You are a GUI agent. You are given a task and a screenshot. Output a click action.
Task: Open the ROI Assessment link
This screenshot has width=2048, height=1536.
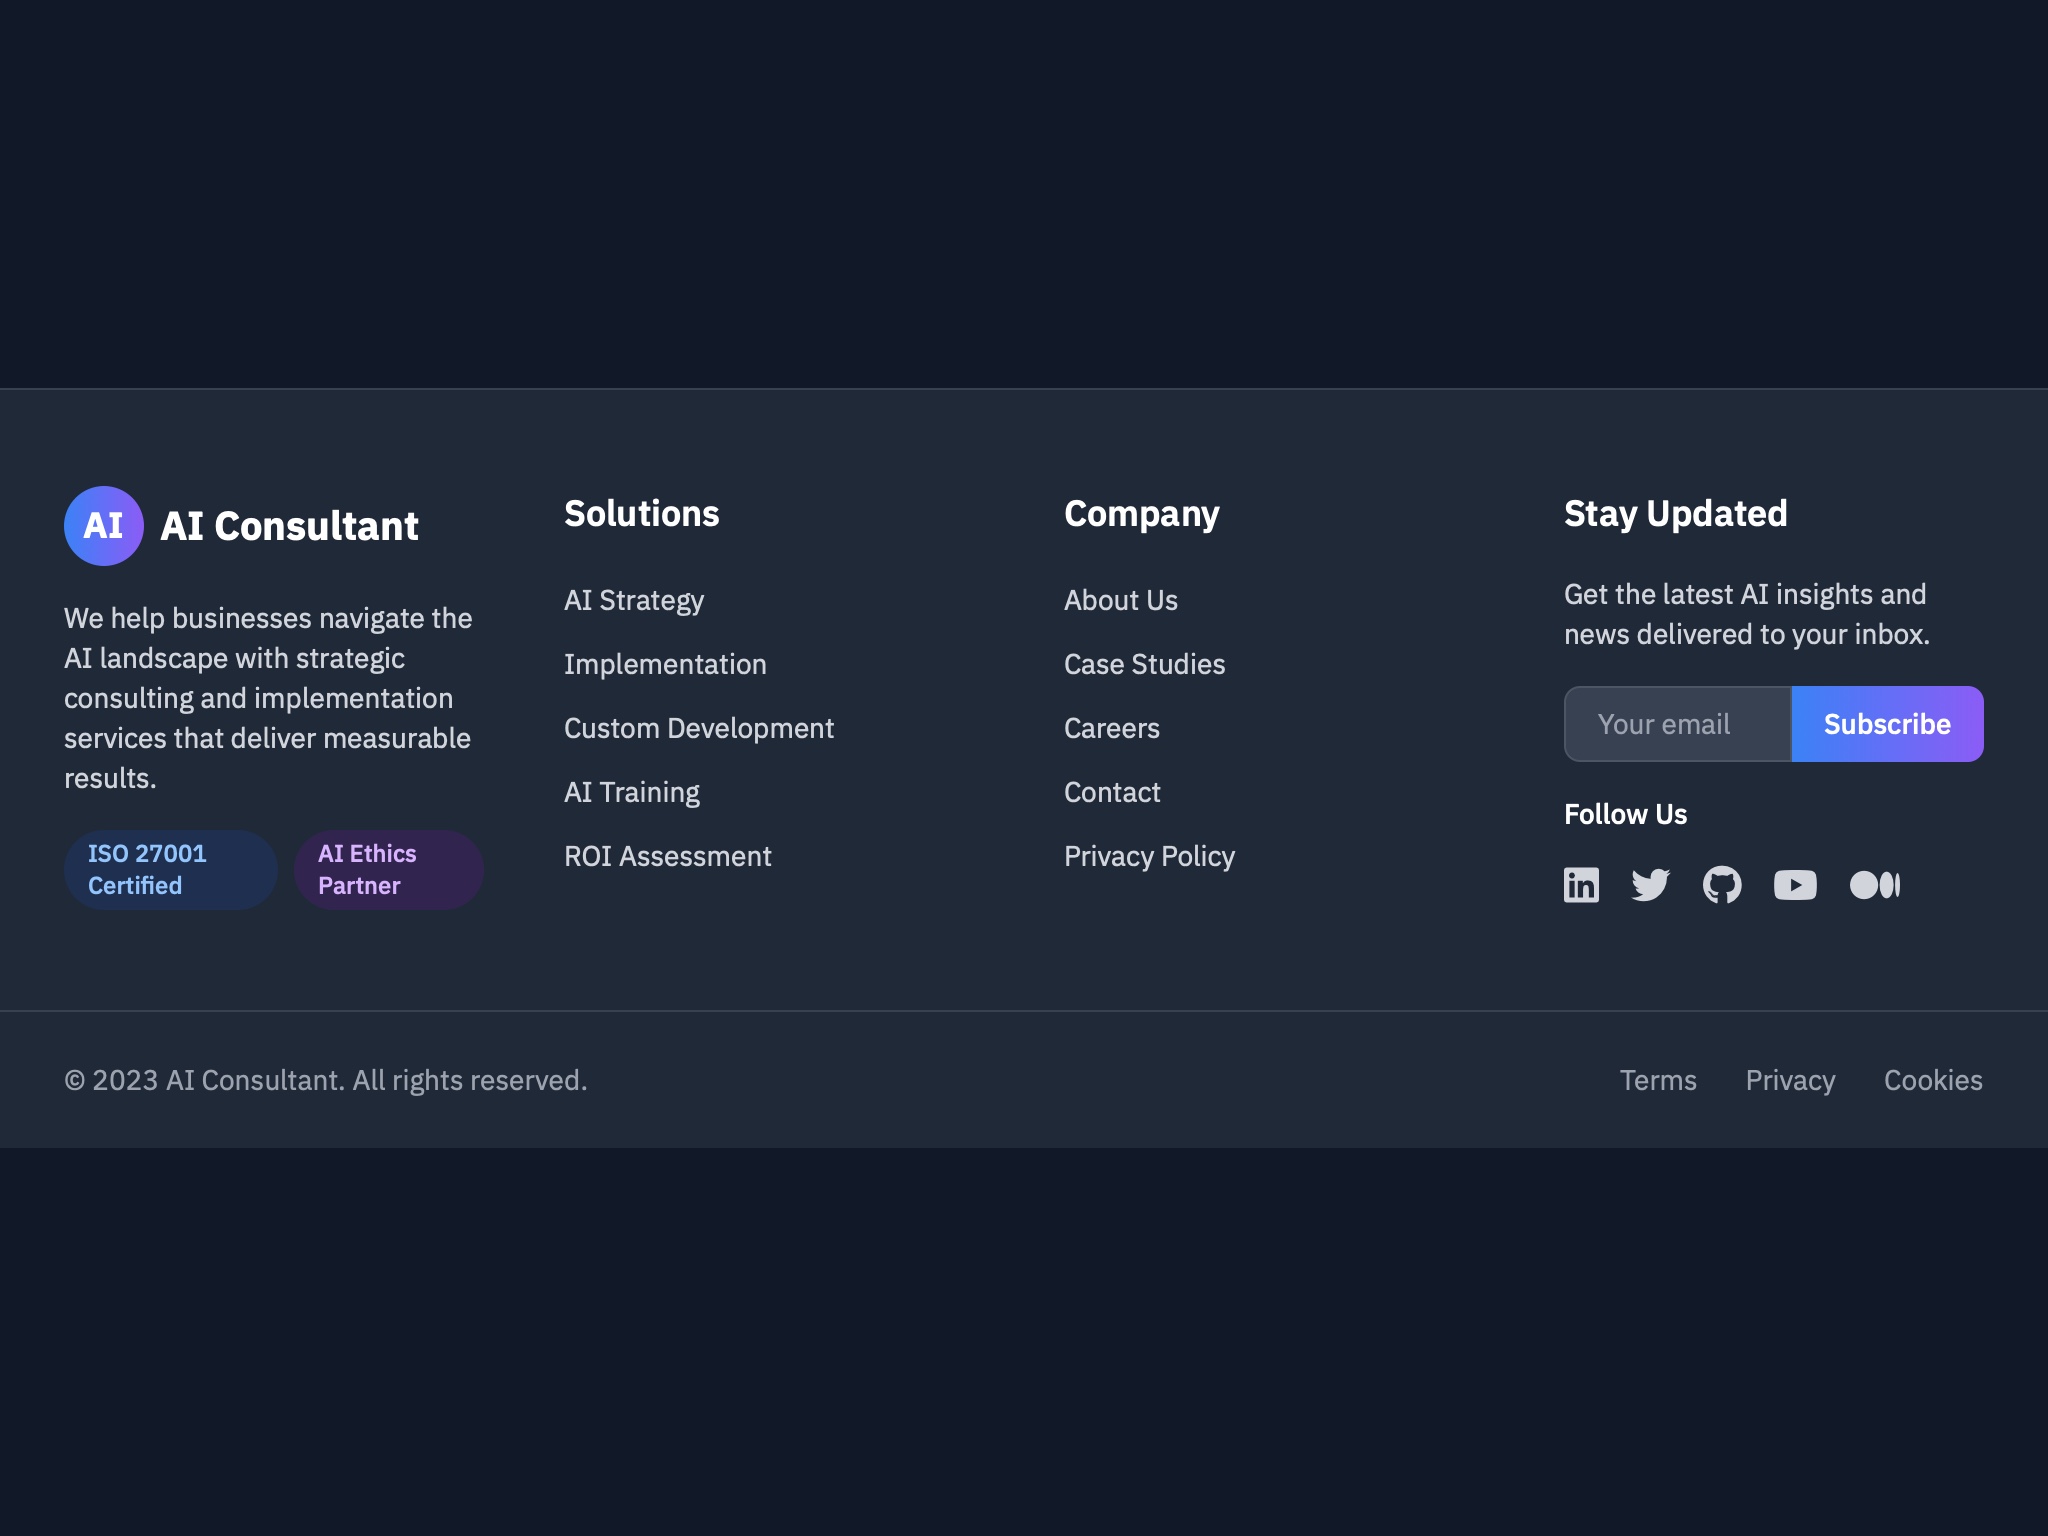click(x=668, y=855)
